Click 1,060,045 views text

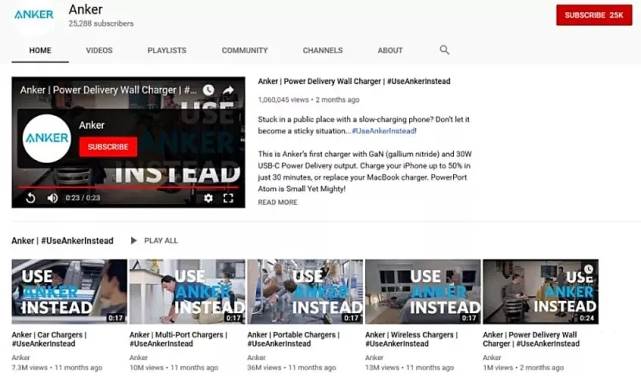coord(283,100)
